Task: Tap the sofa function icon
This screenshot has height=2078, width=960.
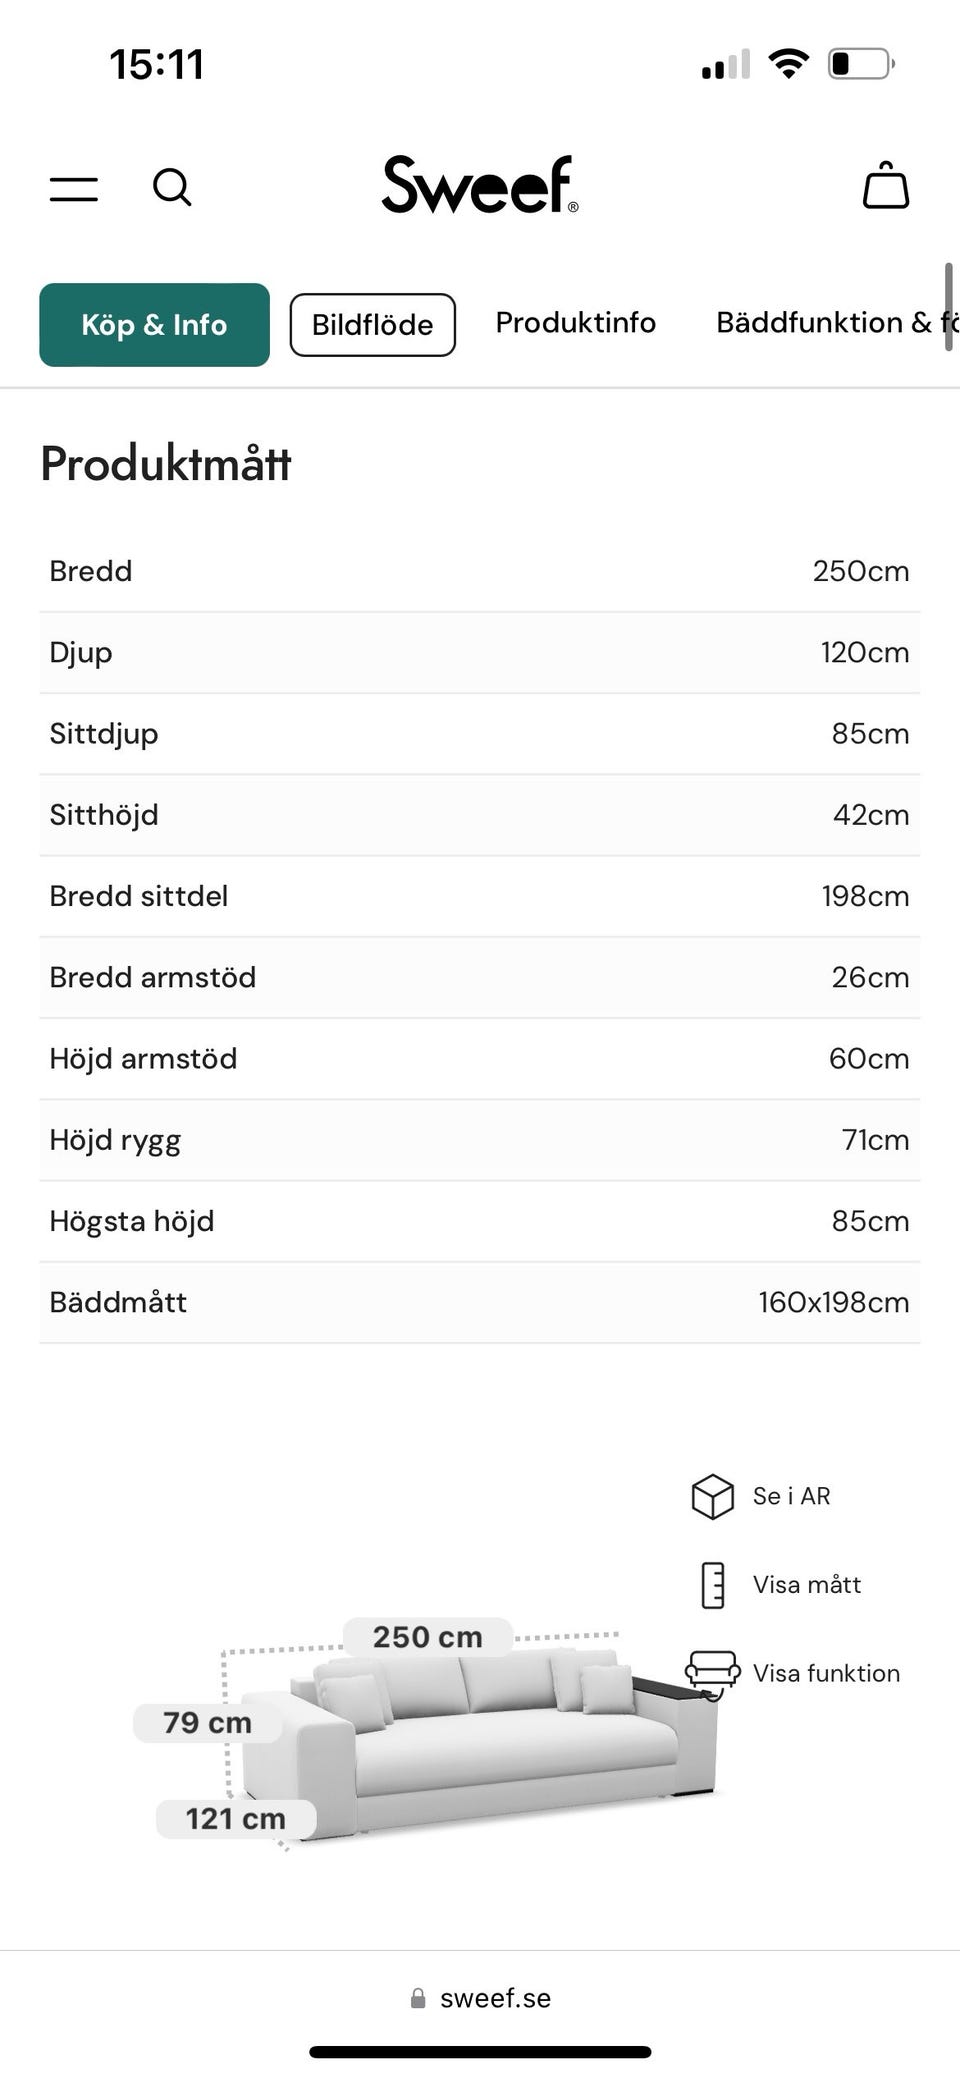Action: pyautogui.click(x=712, y=1673)
